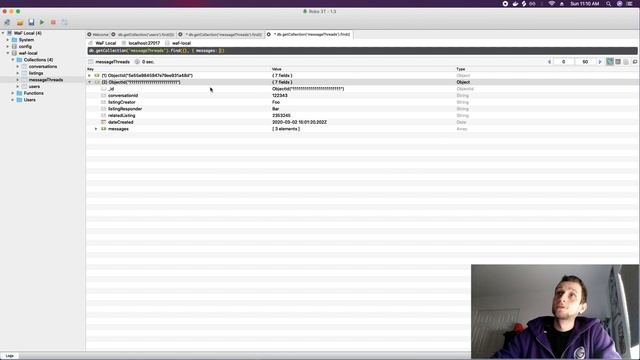
Task: Click the Save floppy-disk toolbar icon
Action: click(x=31, y=22)
